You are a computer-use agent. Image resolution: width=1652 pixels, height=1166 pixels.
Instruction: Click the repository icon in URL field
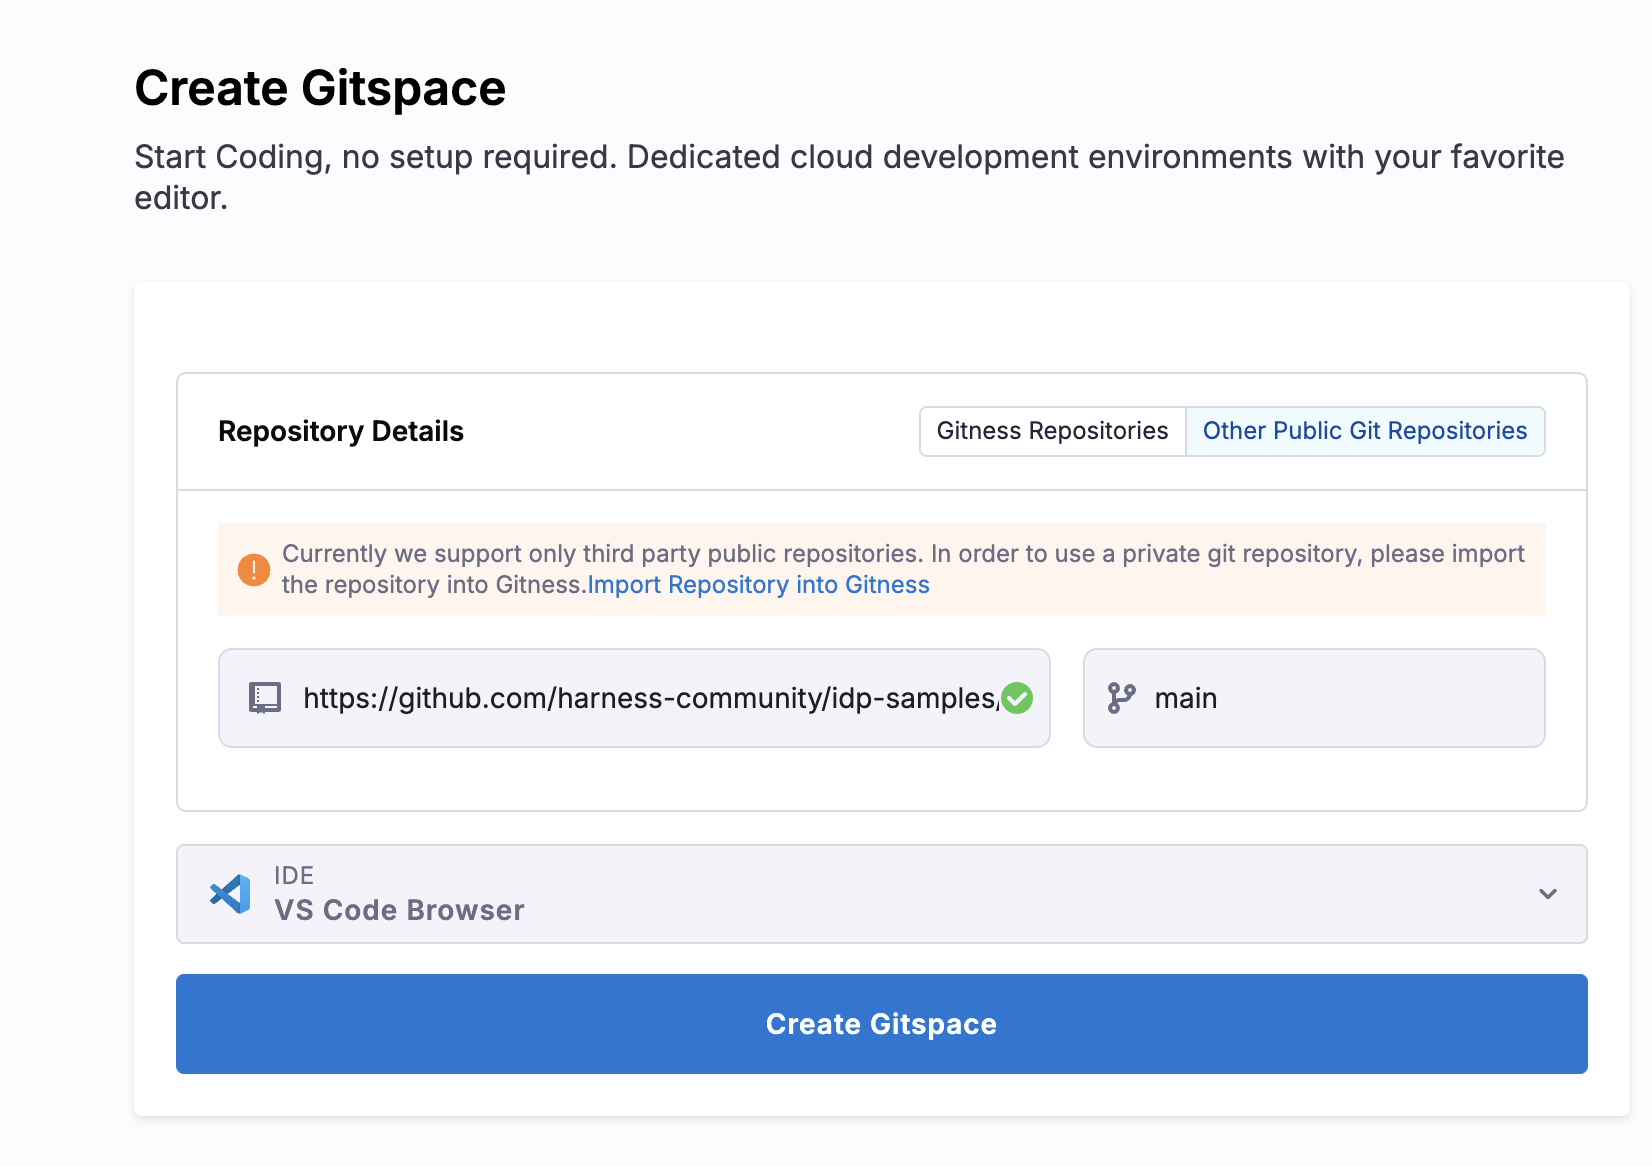(265, 698)
